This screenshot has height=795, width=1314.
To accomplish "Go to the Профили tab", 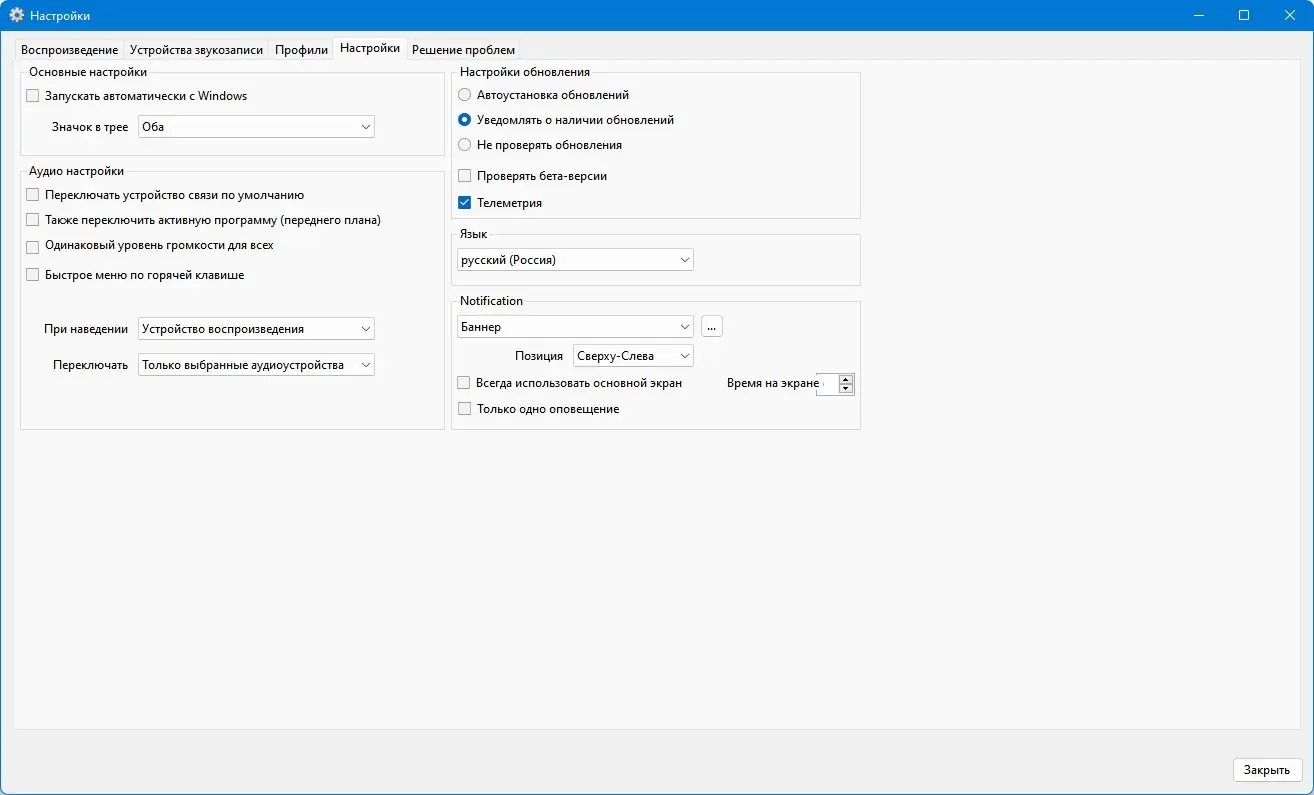I will 301,50.
